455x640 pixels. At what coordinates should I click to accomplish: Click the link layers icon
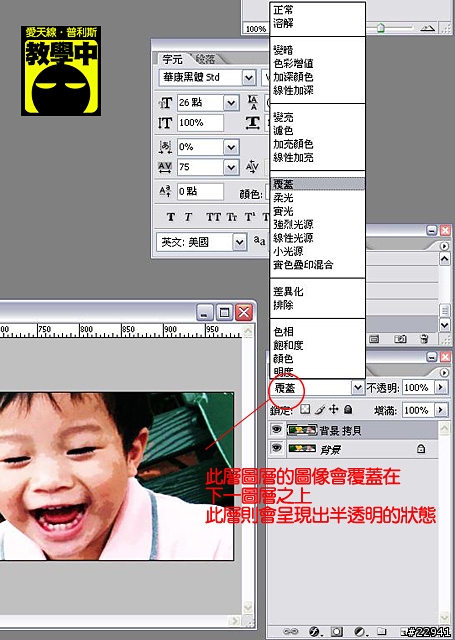(x=290, y=631)
